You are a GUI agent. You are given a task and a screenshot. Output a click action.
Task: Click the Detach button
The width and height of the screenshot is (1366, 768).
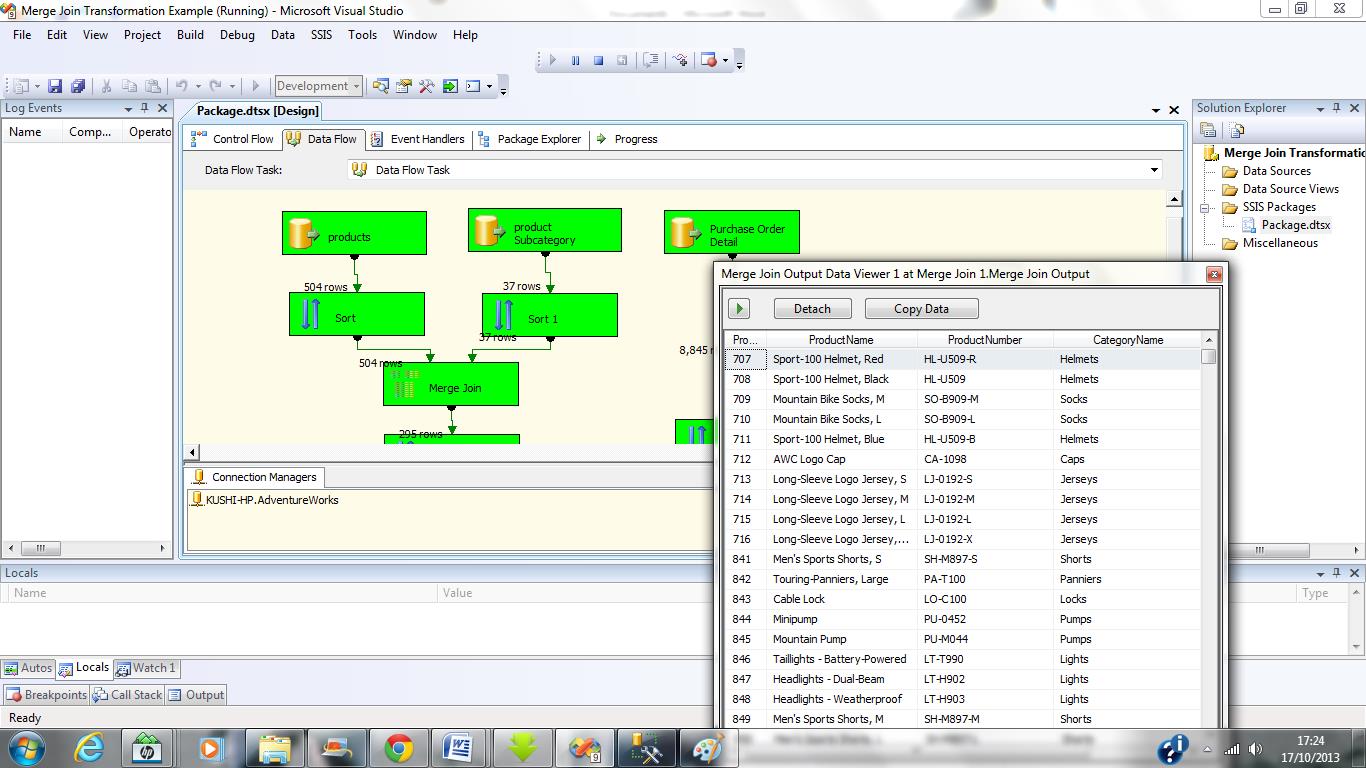coord(812,309)
